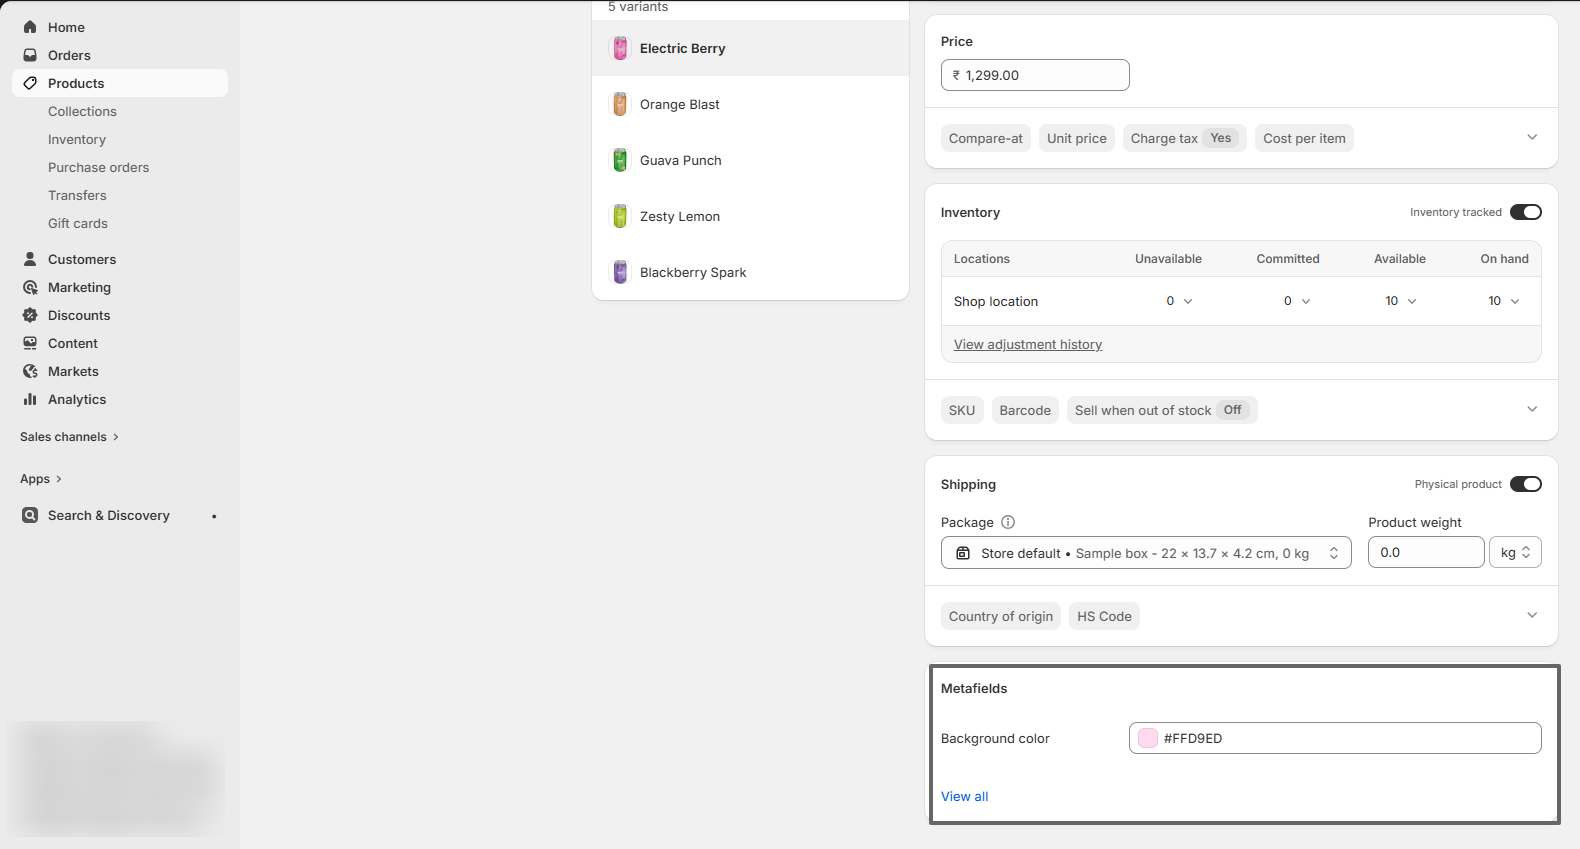Toggle the Physical product switch
Screen dimensions: 1580x849
pos(1525,484)
